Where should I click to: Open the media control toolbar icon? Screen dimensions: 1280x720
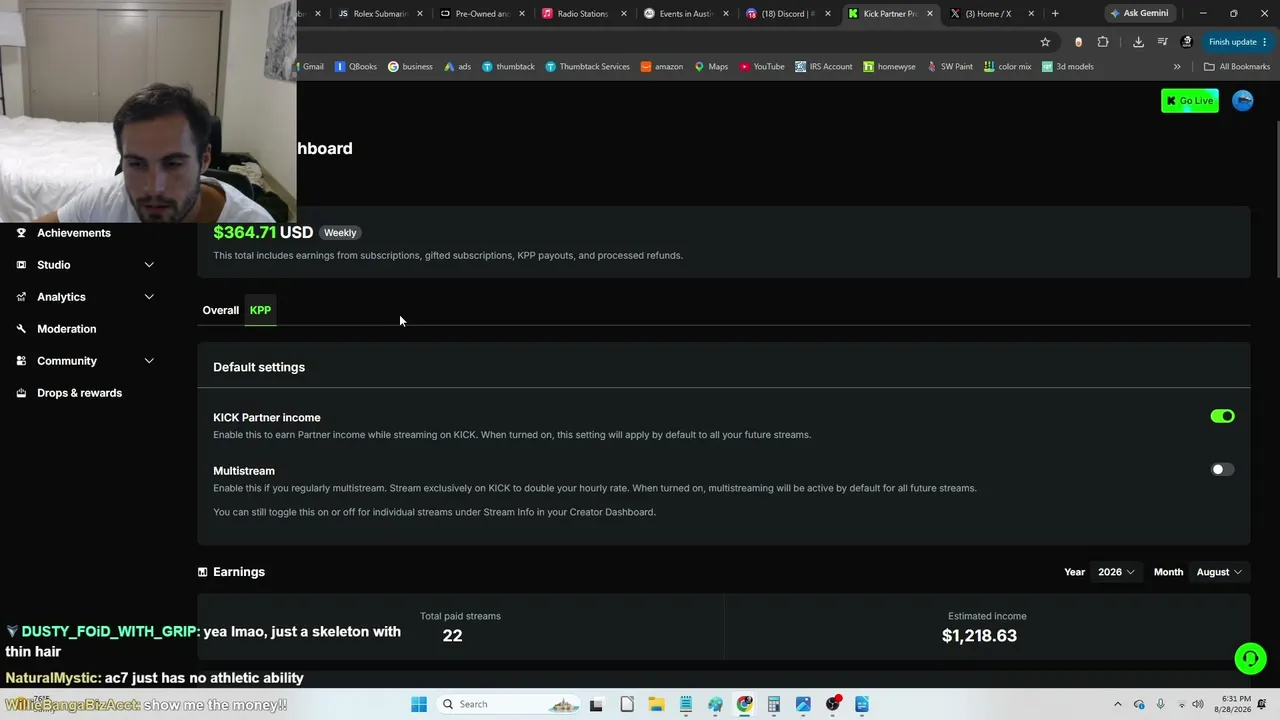[1162, 42]
